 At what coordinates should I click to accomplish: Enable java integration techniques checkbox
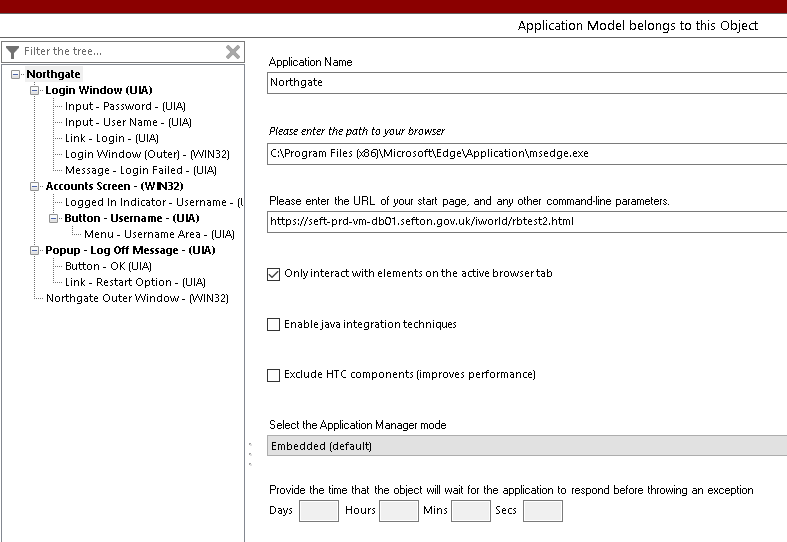274,325
